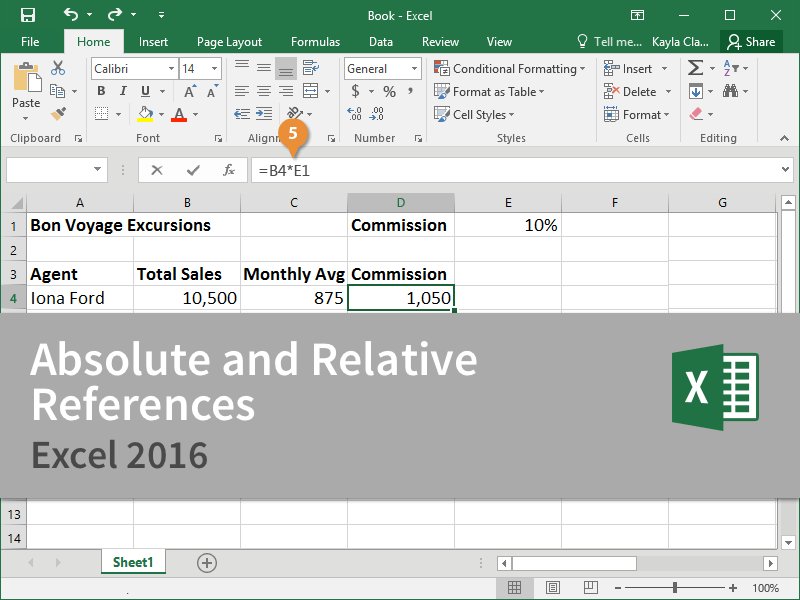Apply Percent Style

pyautogui.click(x=389, y=92)
